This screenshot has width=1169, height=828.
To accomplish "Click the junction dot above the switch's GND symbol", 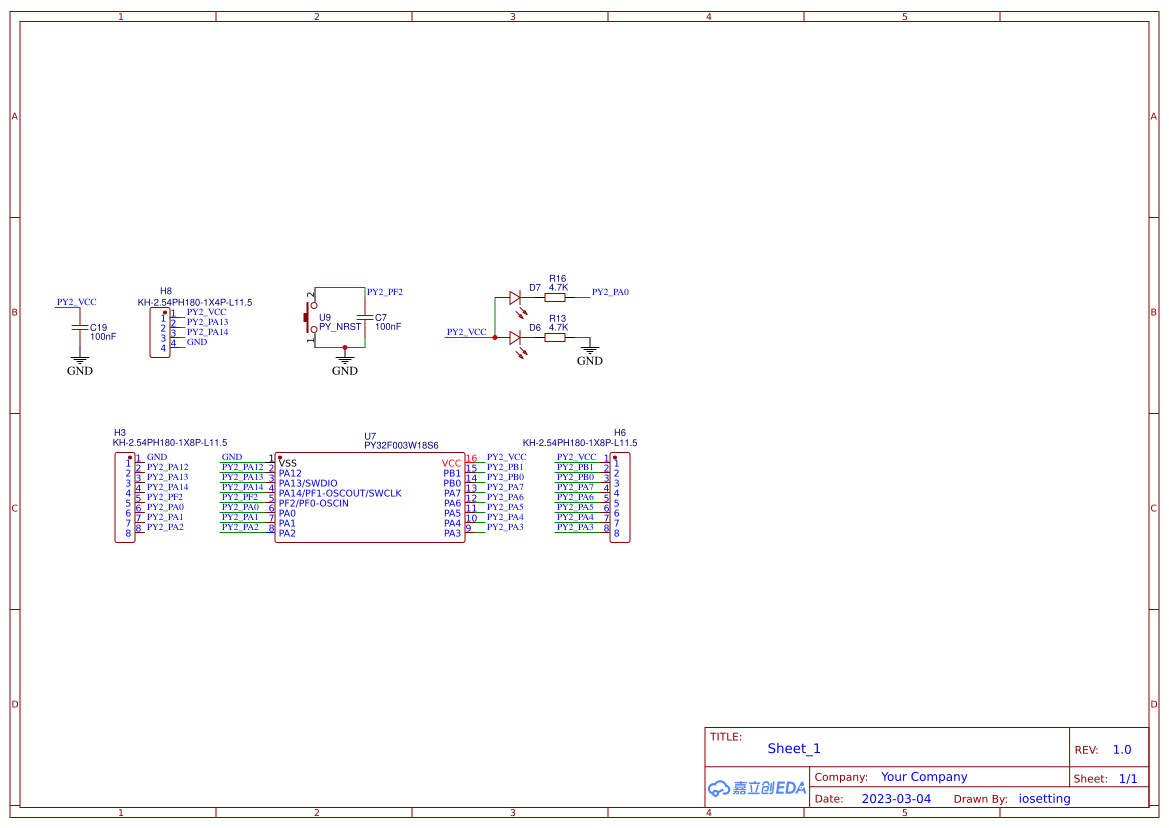I will (344, 347).
